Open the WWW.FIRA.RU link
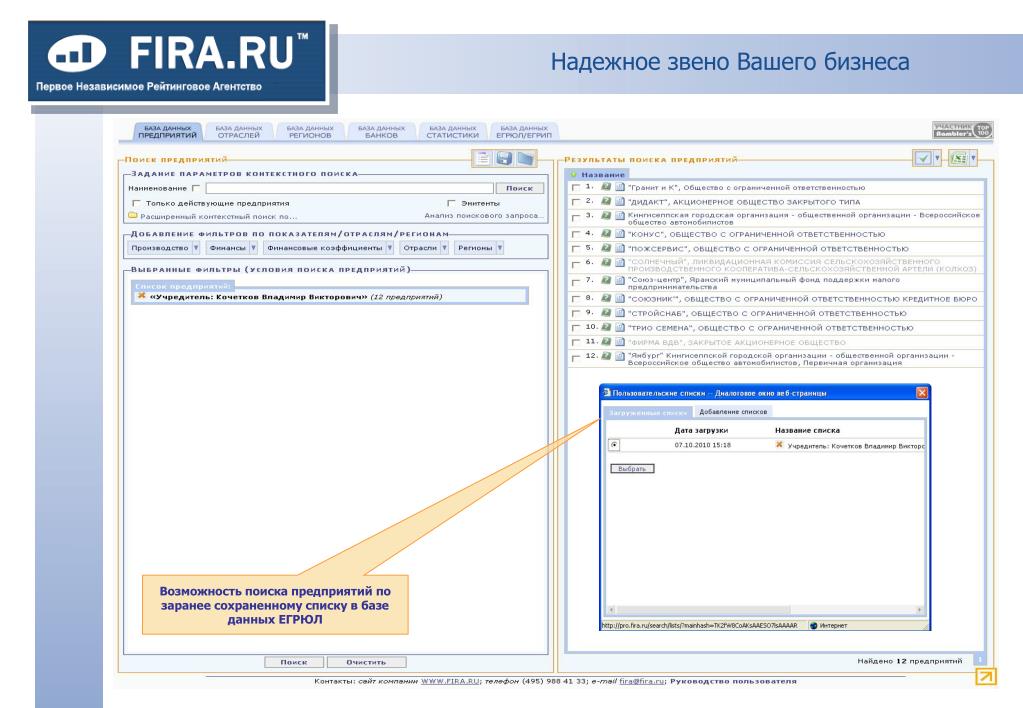The width and height of the screenshot is (1023, 708). coord(450,681)
